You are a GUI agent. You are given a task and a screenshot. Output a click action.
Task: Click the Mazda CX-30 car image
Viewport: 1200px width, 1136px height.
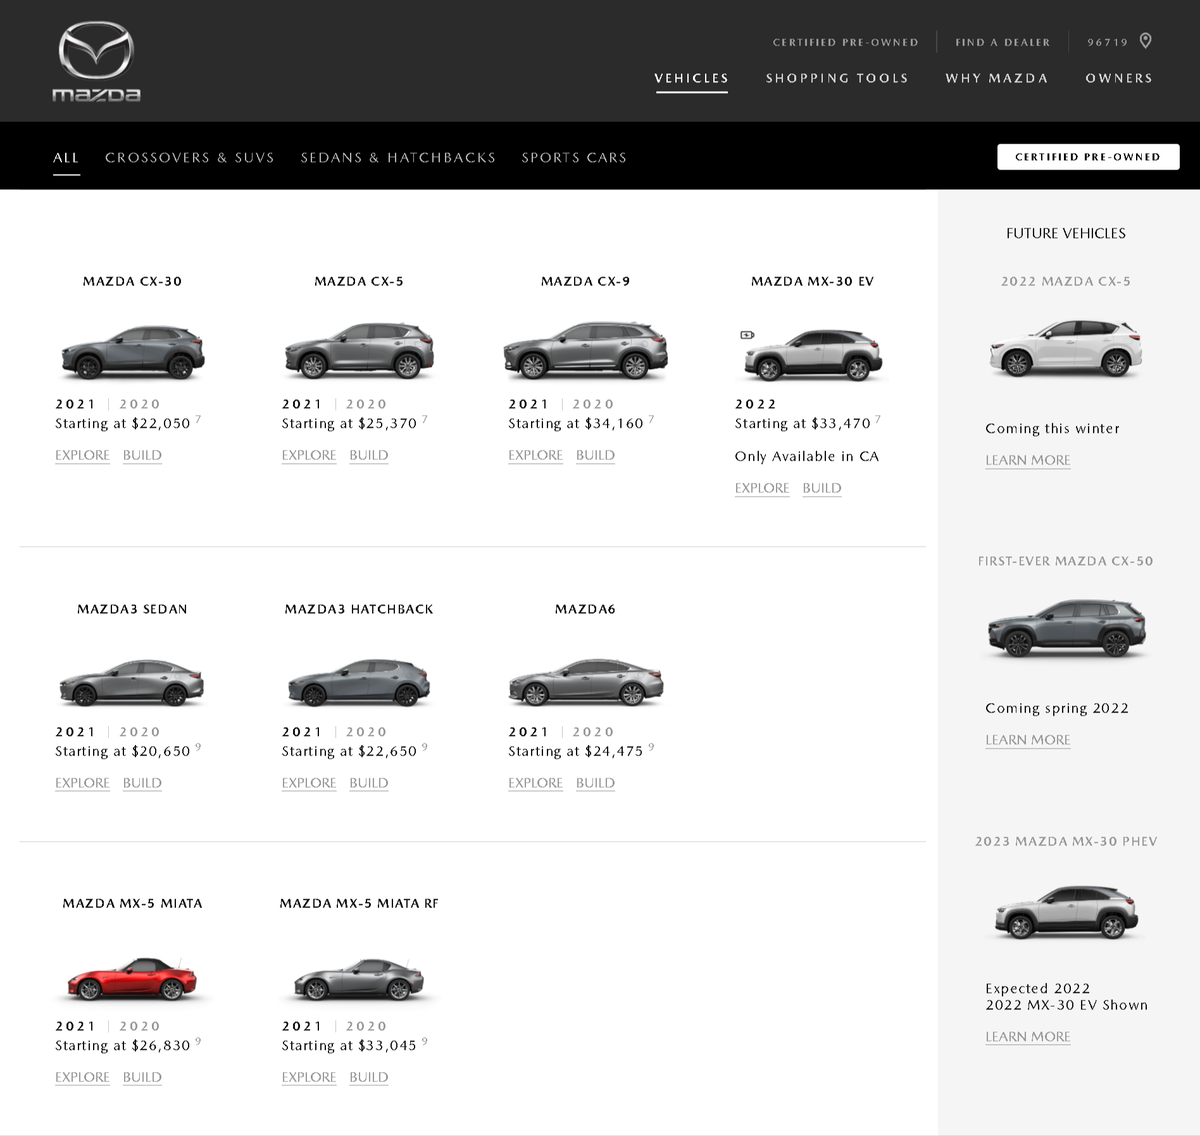coord(133,352)
